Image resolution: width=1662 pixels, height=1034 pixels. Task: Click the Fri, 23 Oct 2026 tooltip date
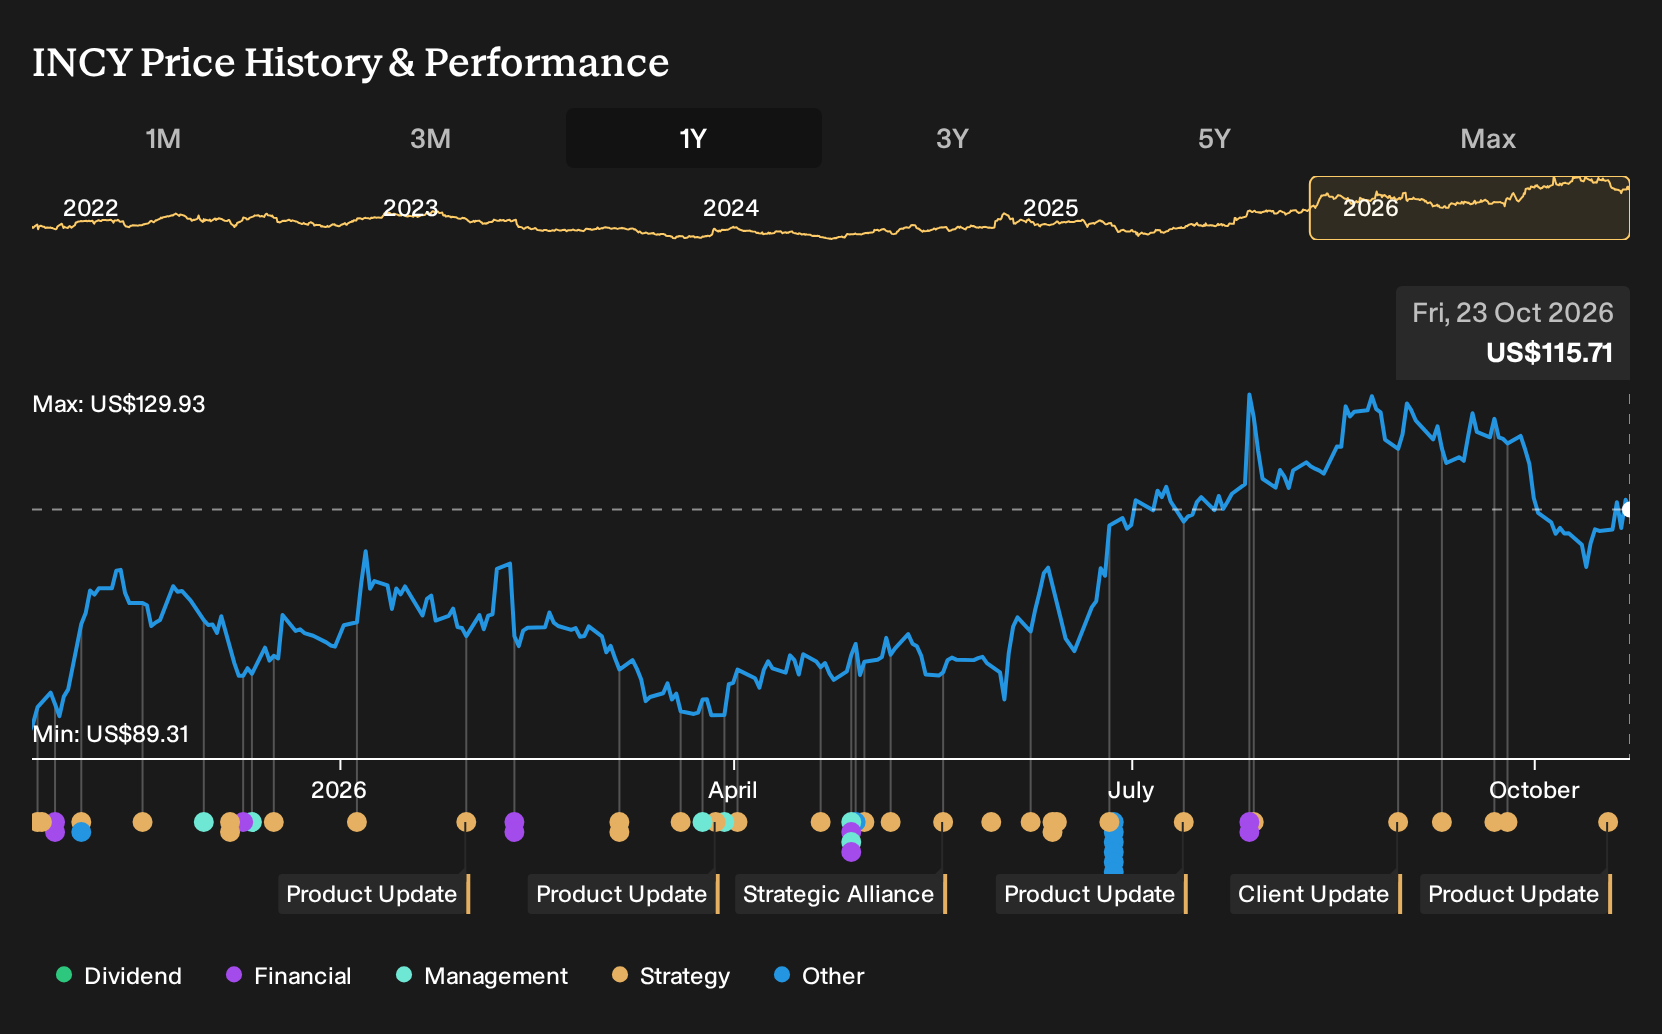click(1513, 313)
